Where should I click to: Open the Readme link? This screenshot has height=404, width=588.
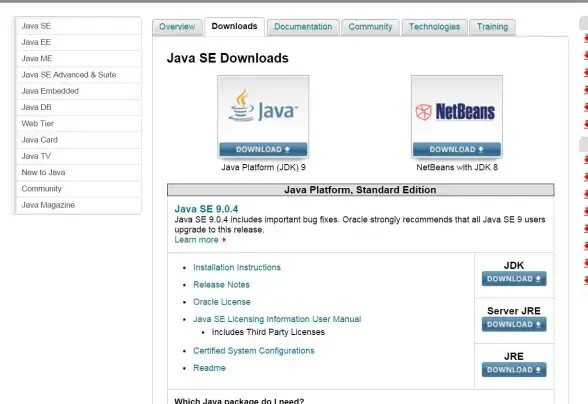point(209,368)
